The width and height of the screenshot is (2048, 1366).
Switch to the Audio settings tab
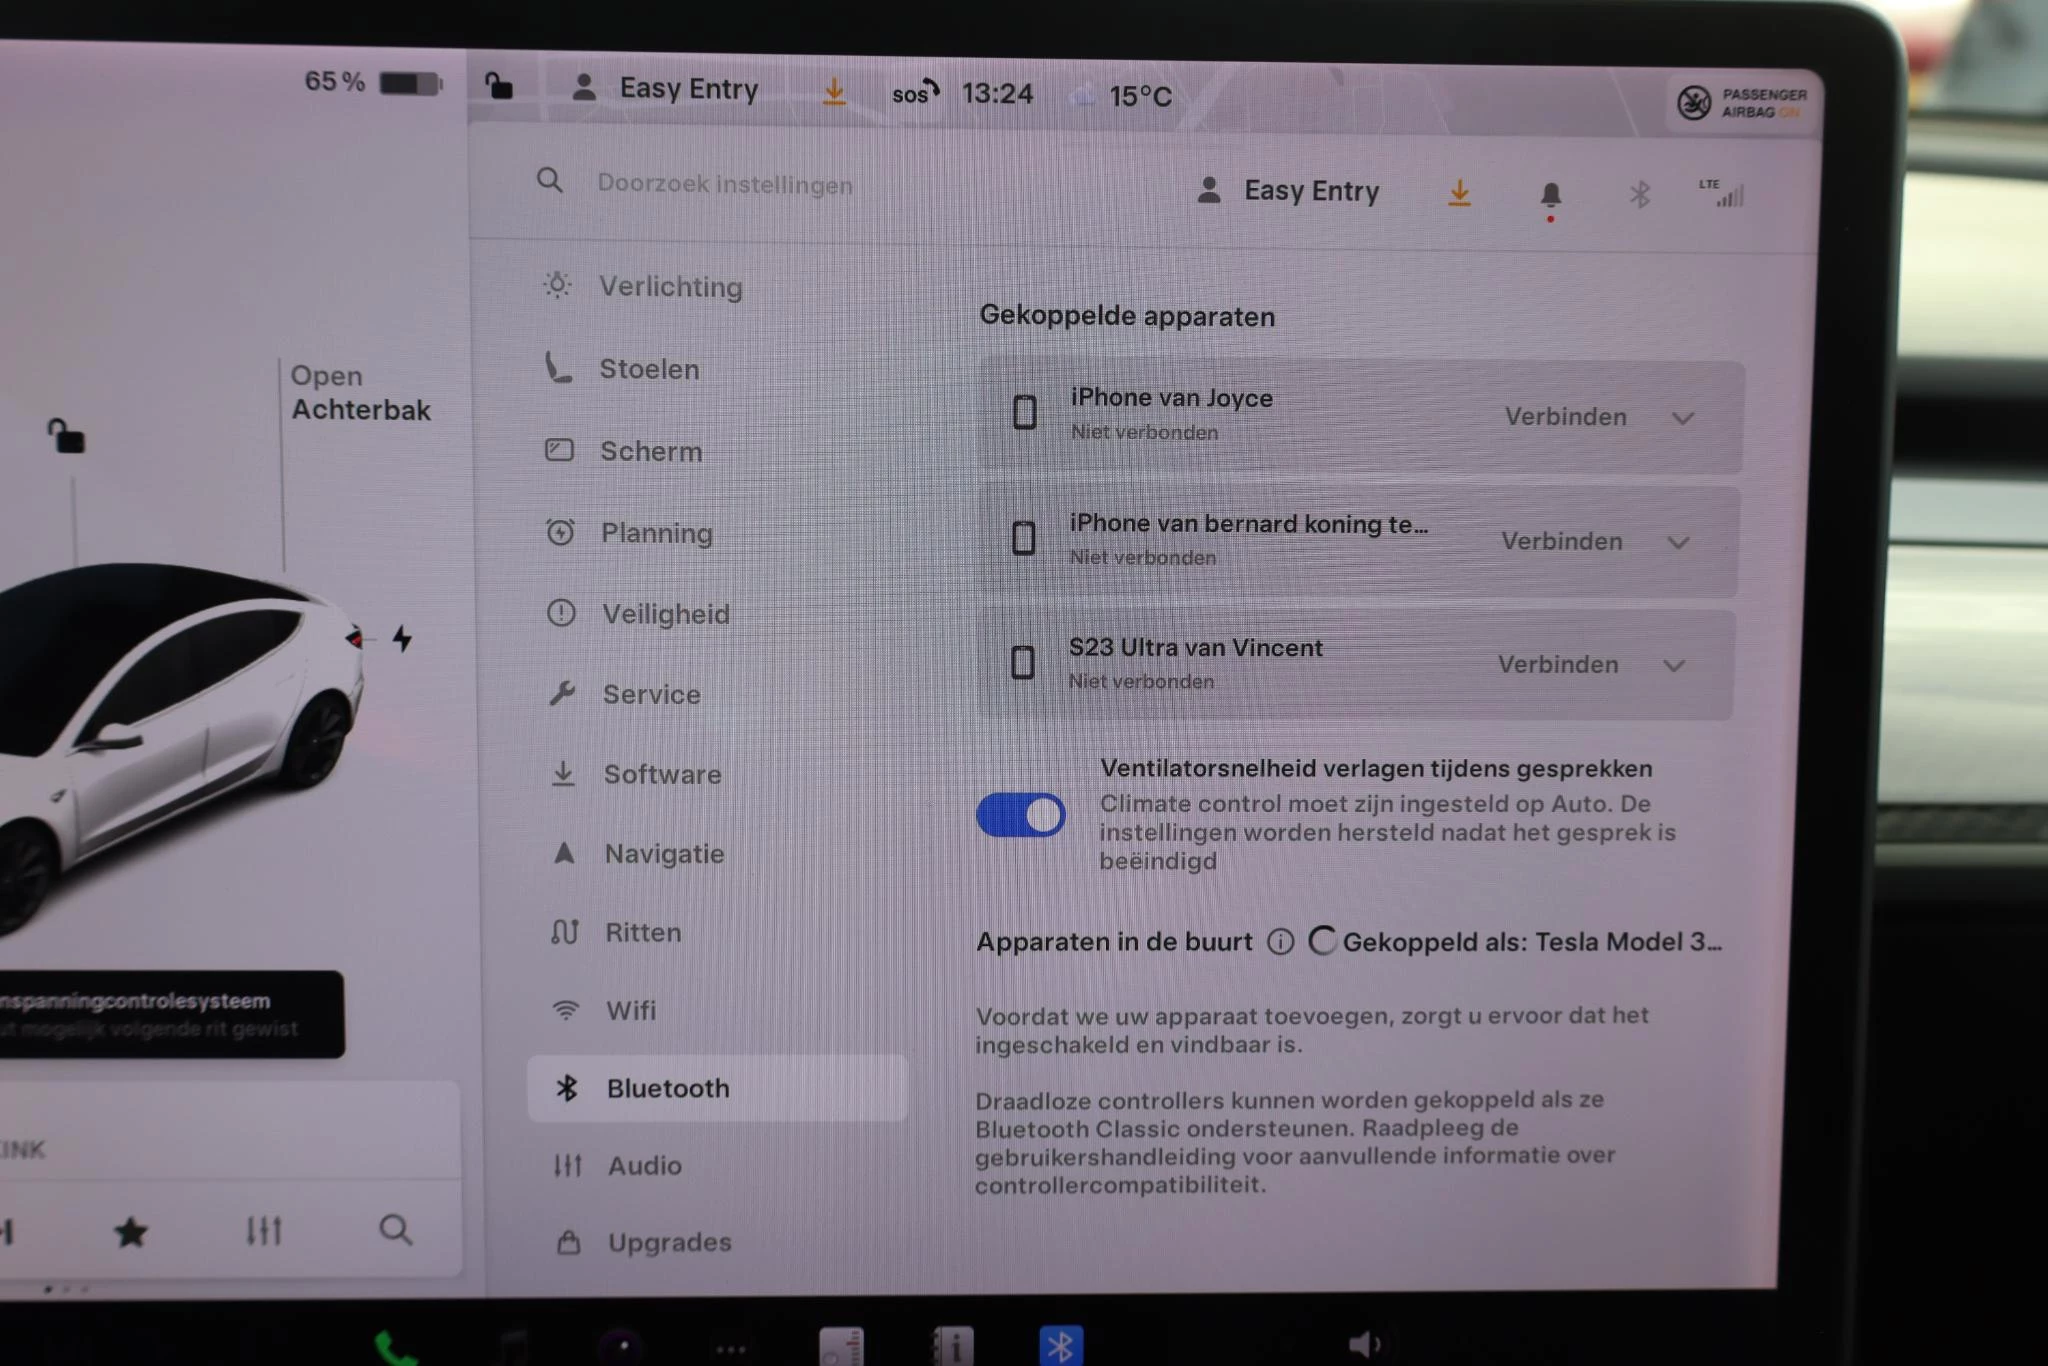coord(646,1165)
